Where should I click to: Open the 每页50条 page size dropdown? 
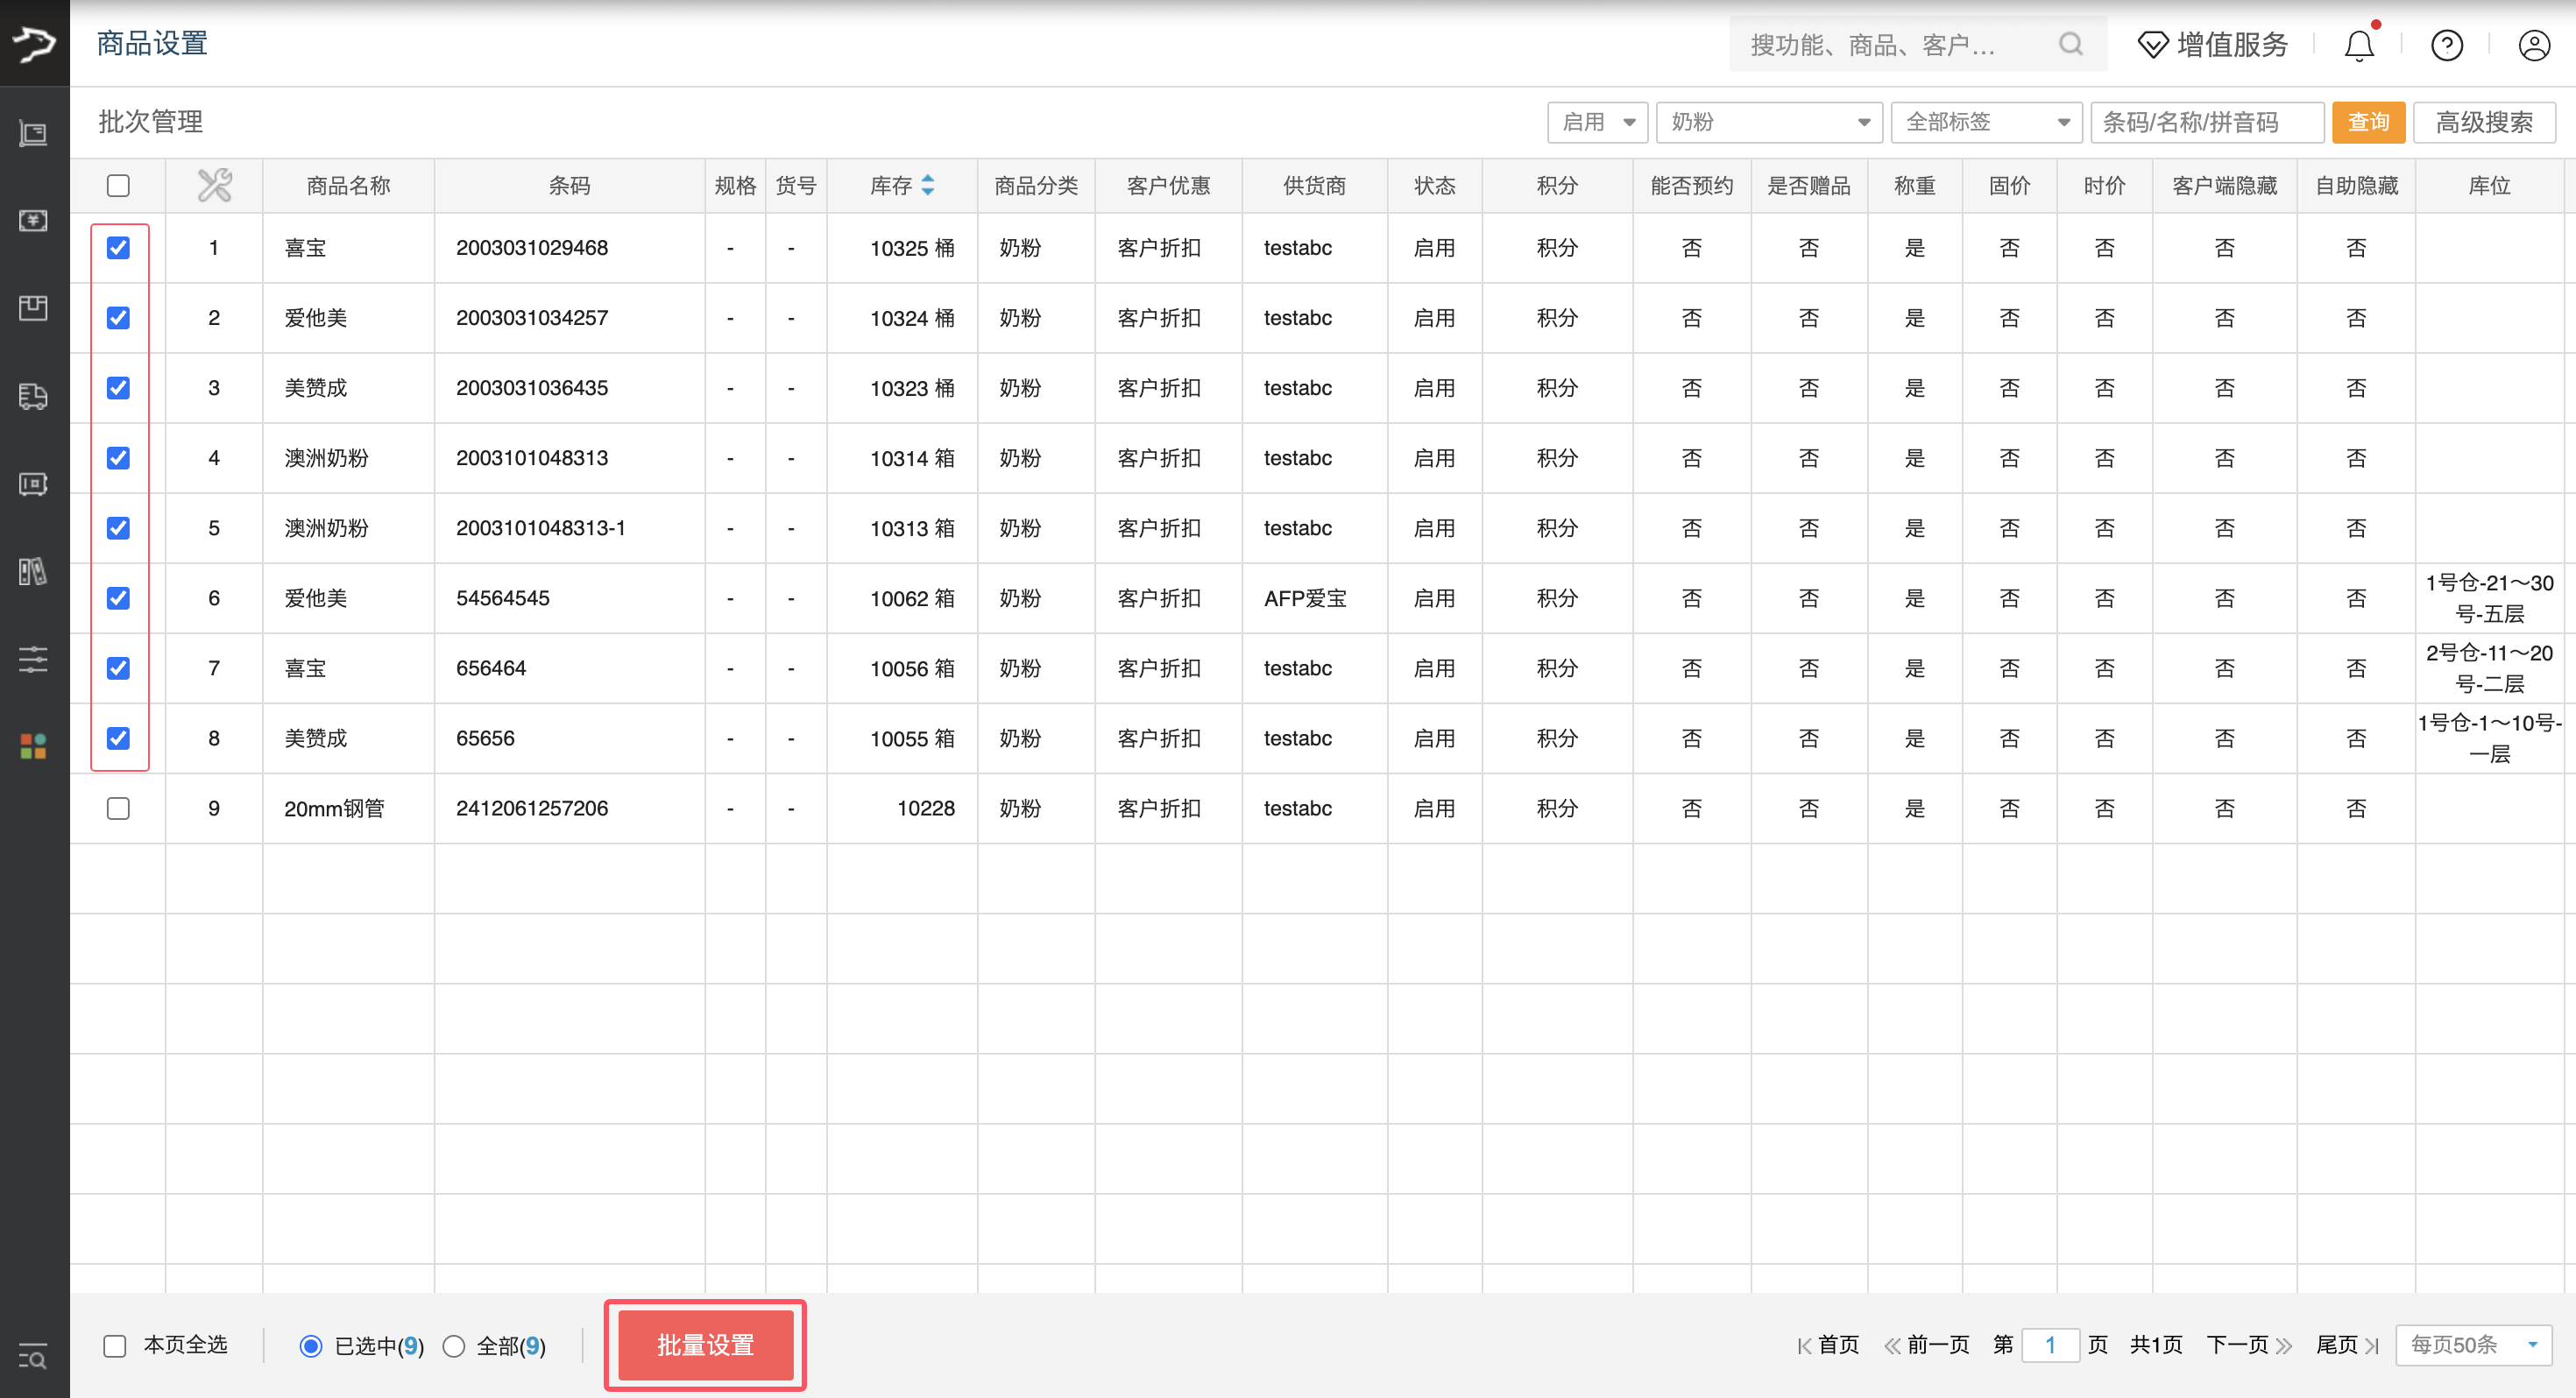click(x=2473, y=1345)
